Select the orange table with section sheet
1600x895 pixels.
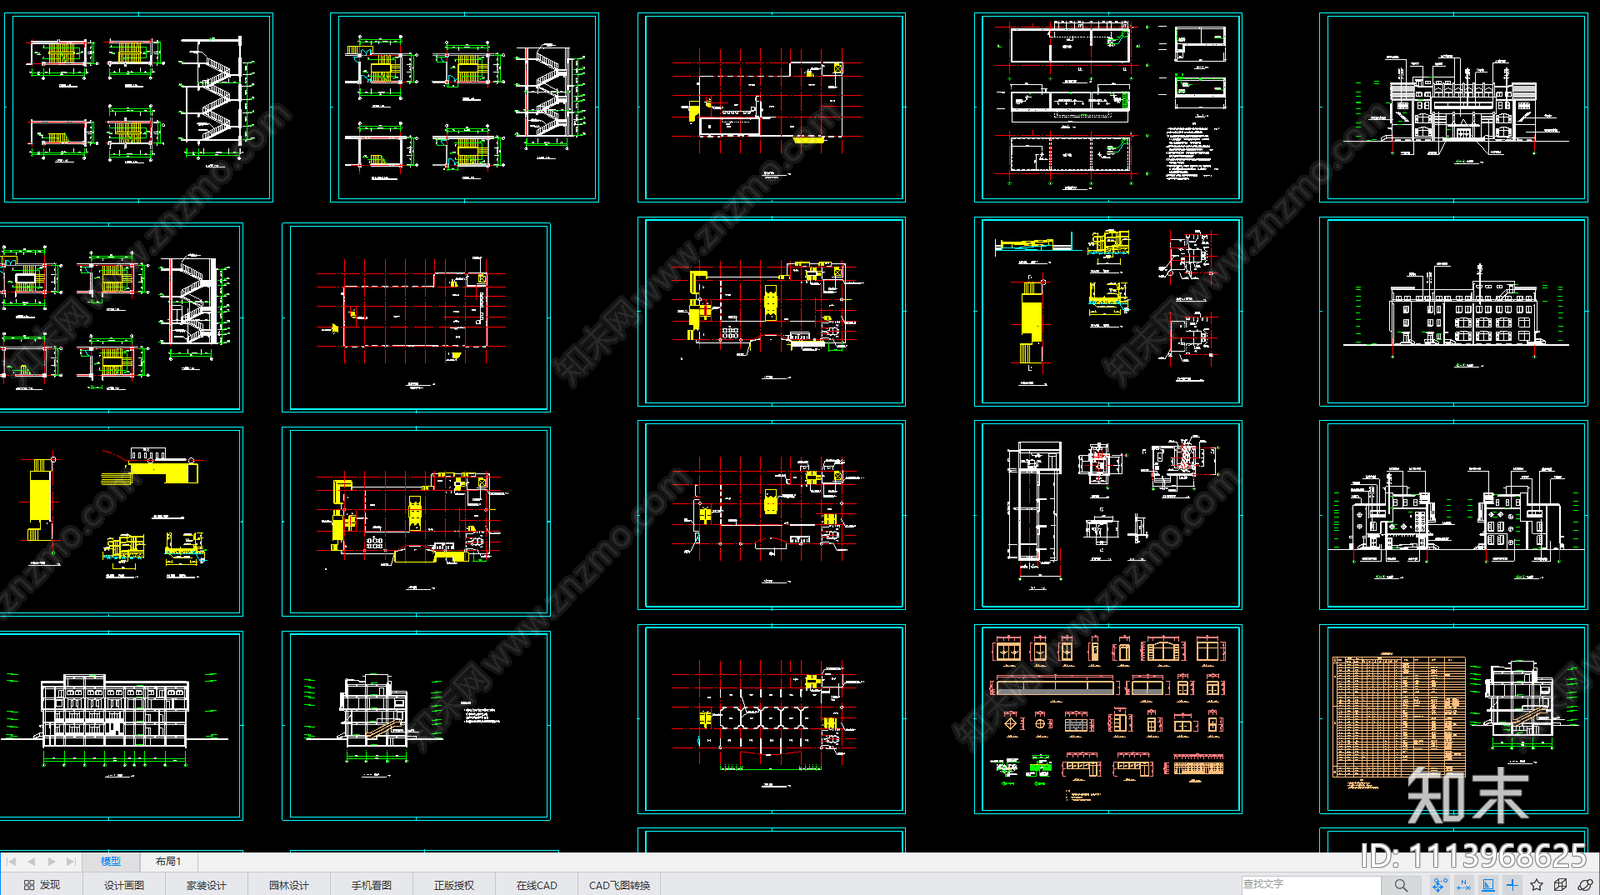(x=1453, y=719)
